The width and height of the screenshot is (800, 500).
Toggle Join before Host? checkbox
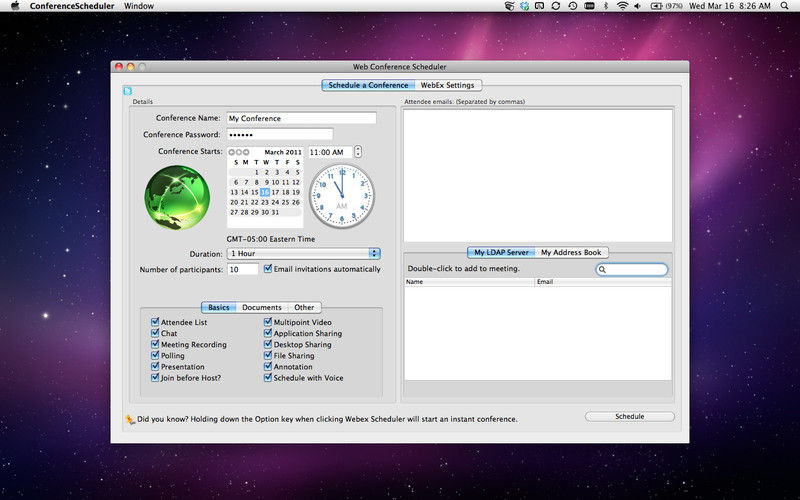[155, 378]
